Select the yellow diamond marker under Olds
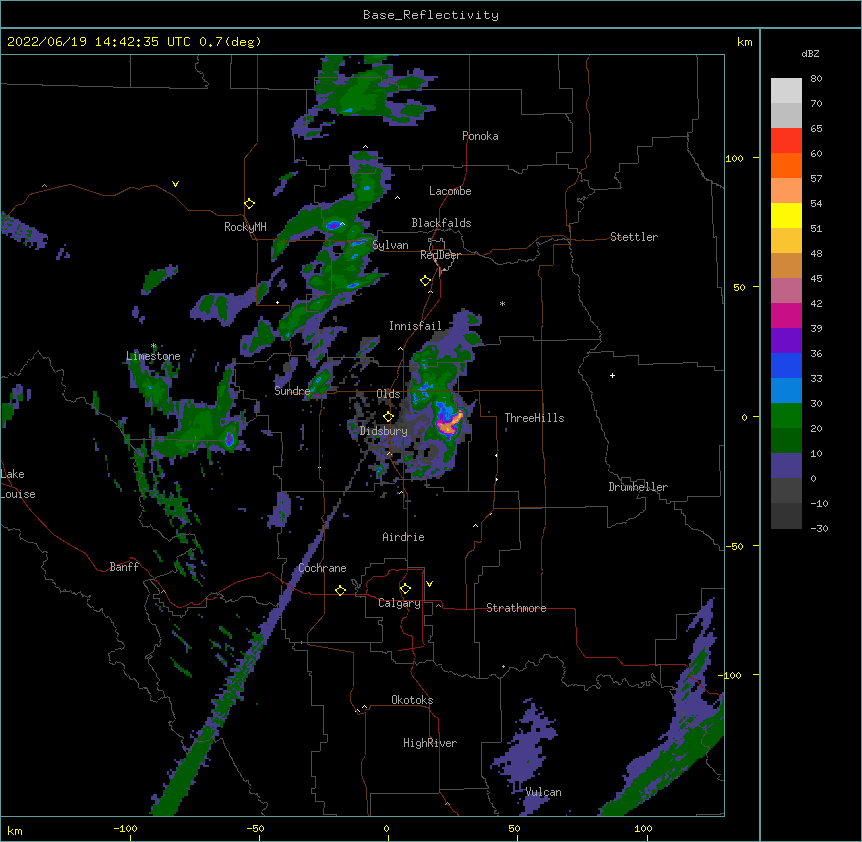Screen dimensions: 862x842 [388, 417]
